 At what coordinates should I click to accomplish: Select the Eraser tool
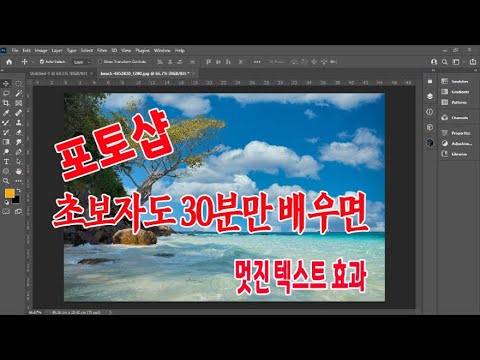19,132
